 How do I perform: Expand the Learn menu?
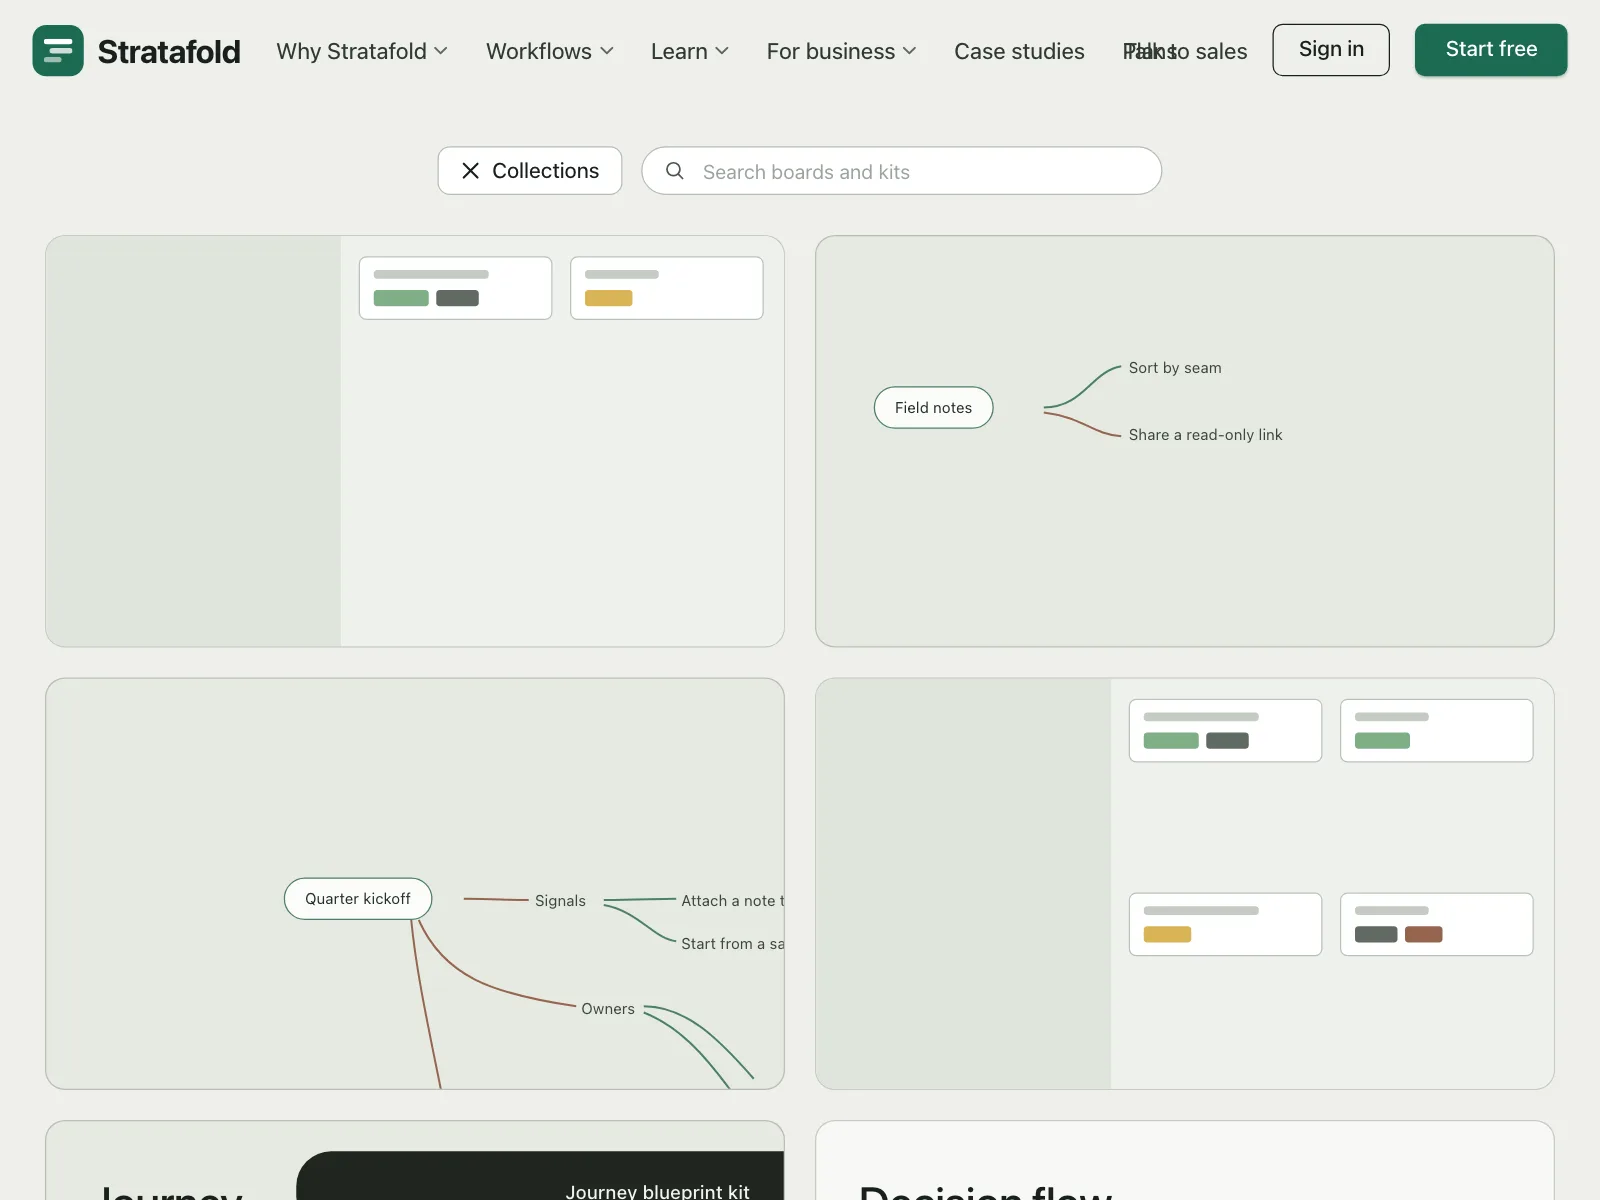tap(690, 51)
